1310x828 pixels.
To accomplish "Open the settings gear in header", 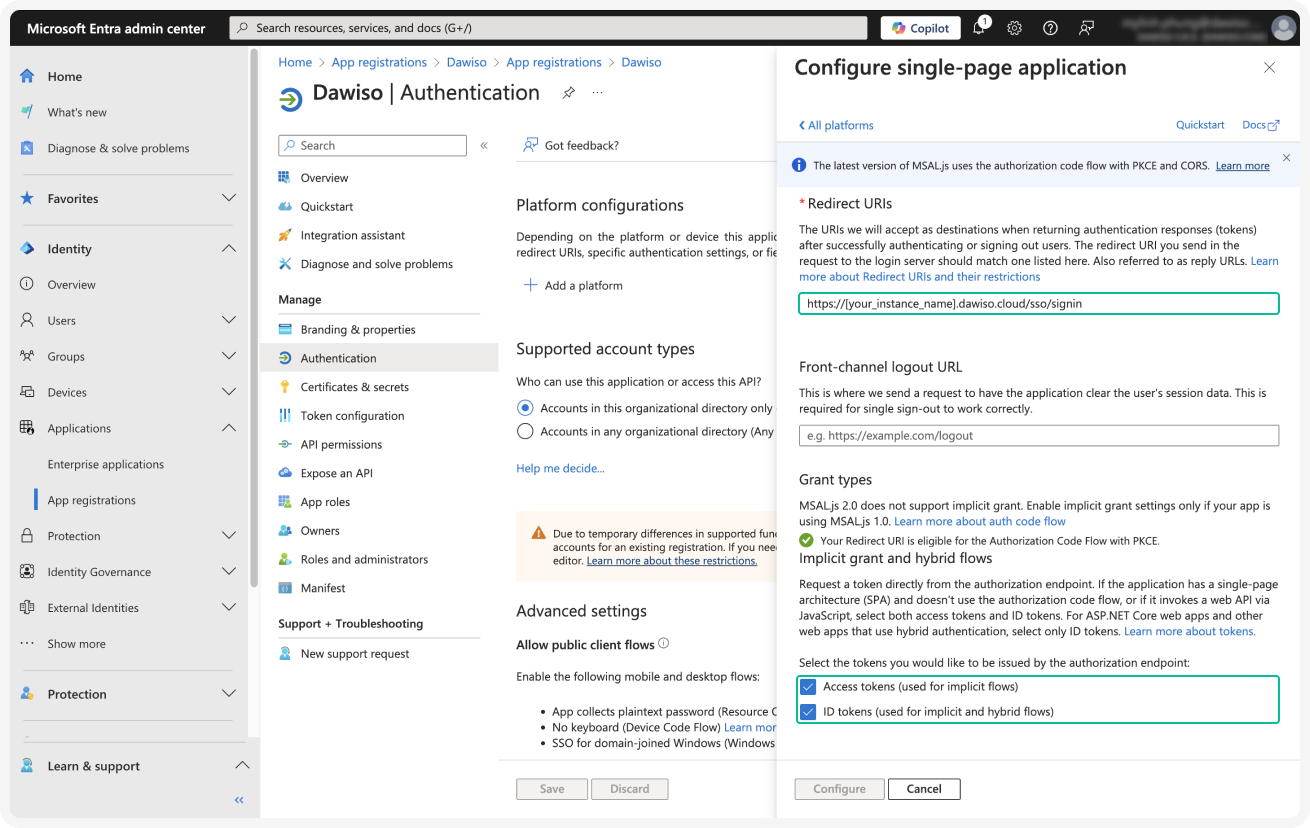I will (1014, 28).
